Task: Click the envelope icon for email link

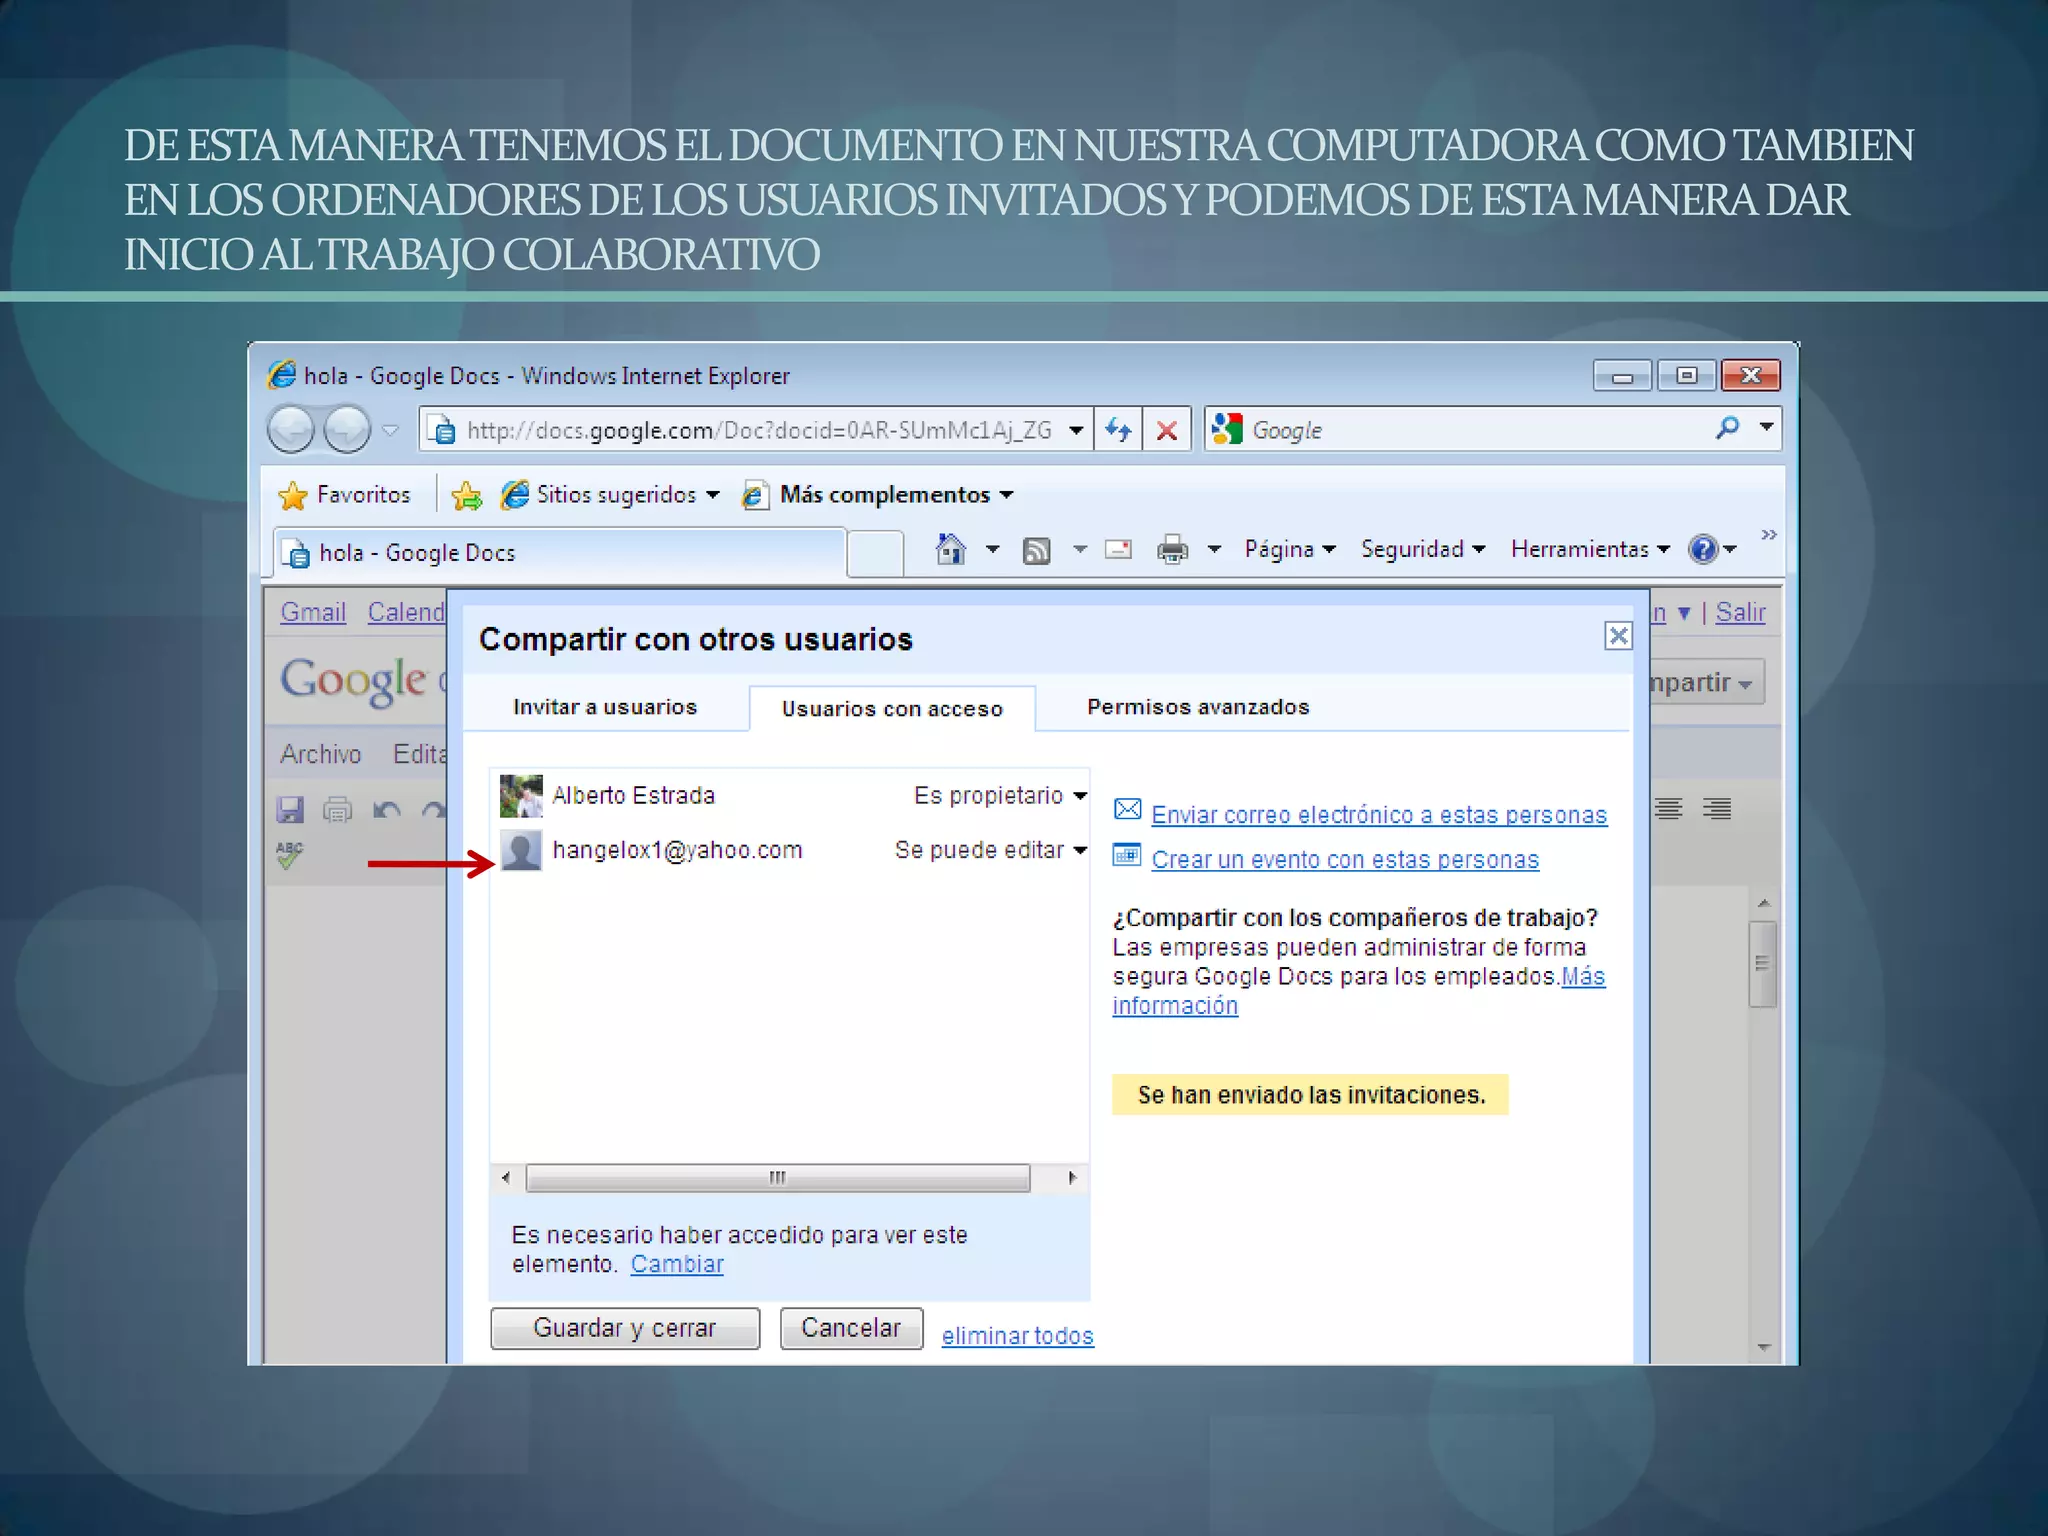Action: click(1128, 809)
